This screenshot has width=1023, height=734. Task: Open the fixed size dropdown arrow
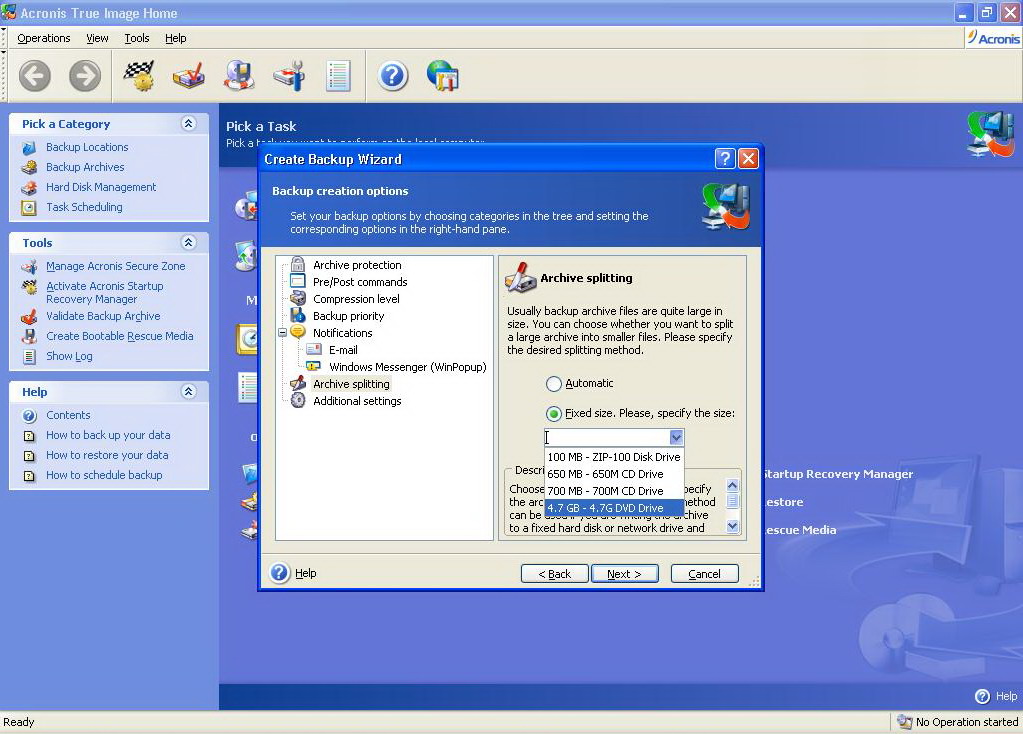click(x=676, y=437)
